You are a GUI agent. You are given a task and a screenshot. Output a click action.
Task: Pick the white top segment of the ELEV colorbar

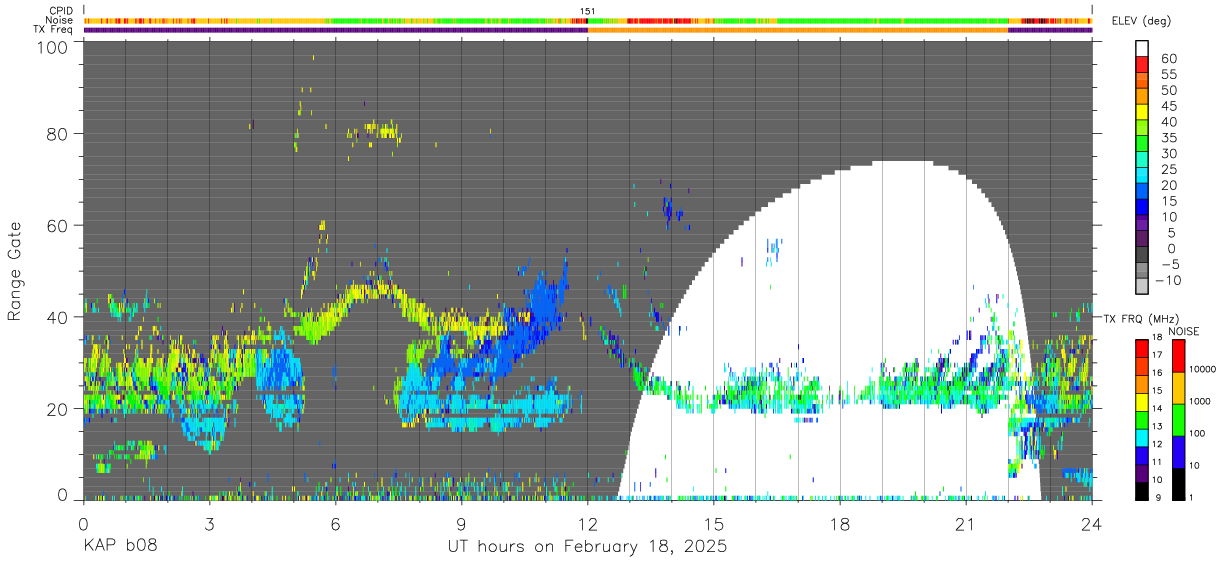click(x=1142, y=49)
